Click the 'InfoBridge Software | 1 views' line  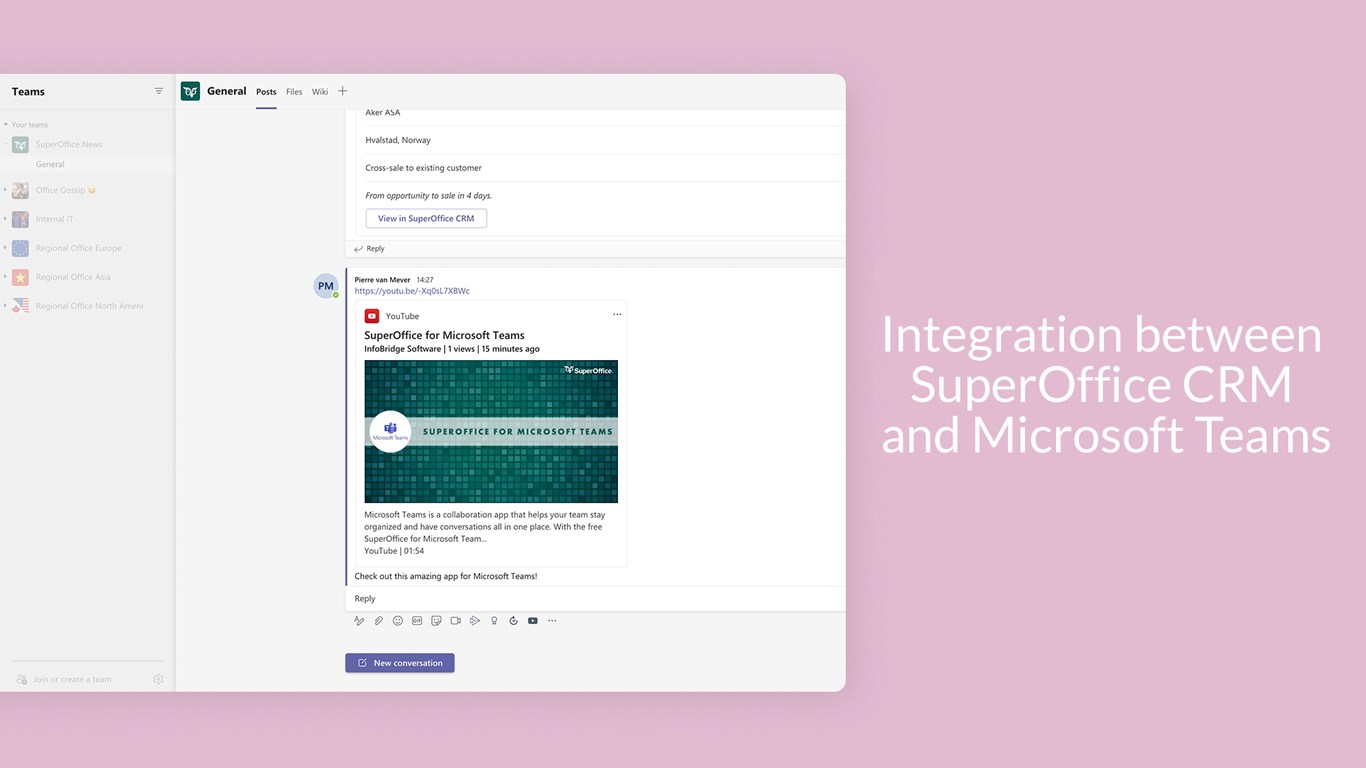[x=452, y=349]
